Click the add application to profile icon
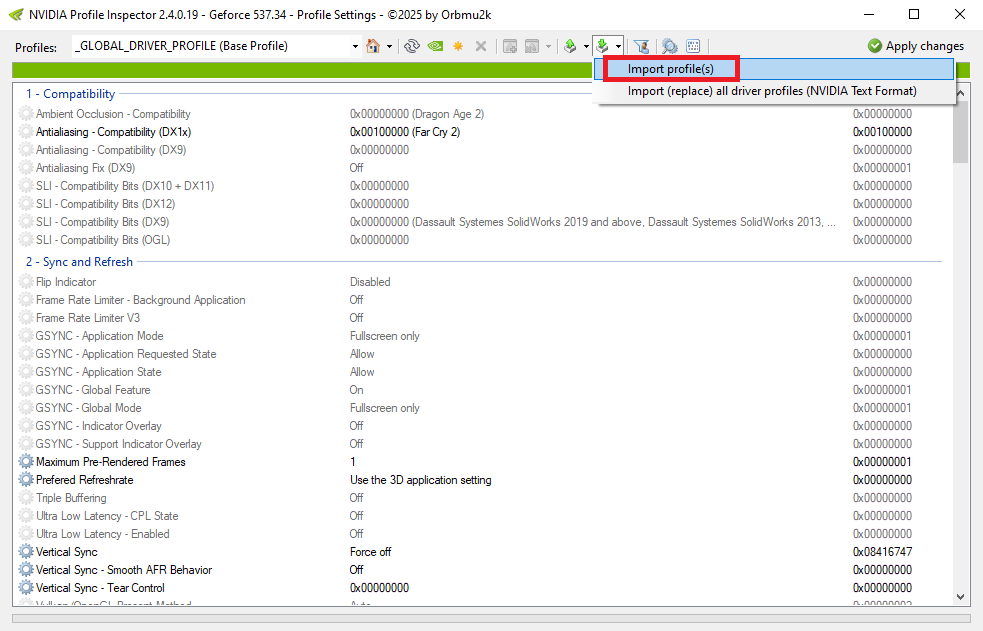Viewport: 983px width, 631px height. pyautogui.click(x=510, y=46)
